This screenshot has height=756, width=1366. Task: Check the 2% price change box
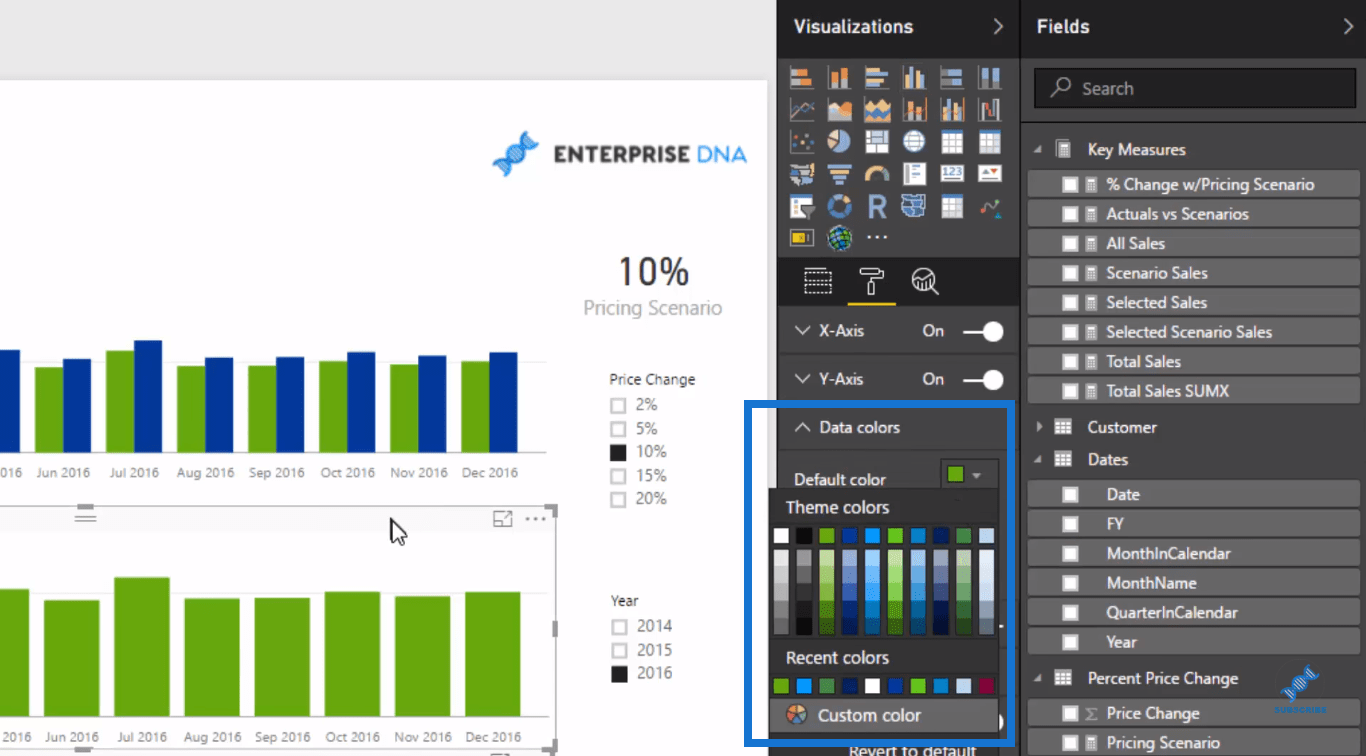point(618,406)
